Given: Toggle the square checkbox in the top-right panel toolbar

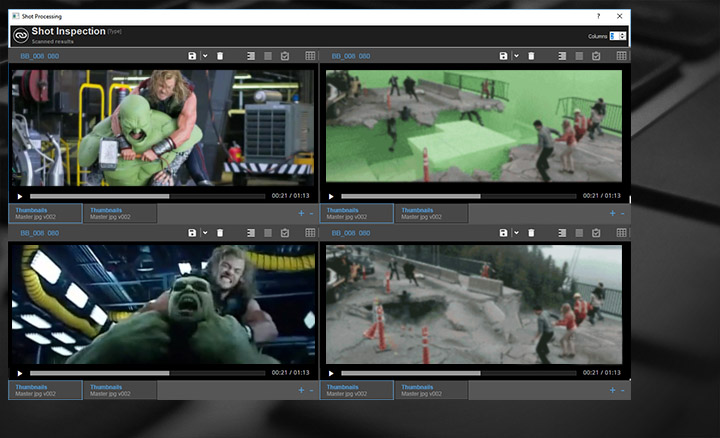Looking at the screenshot, I should click(579, 56).
